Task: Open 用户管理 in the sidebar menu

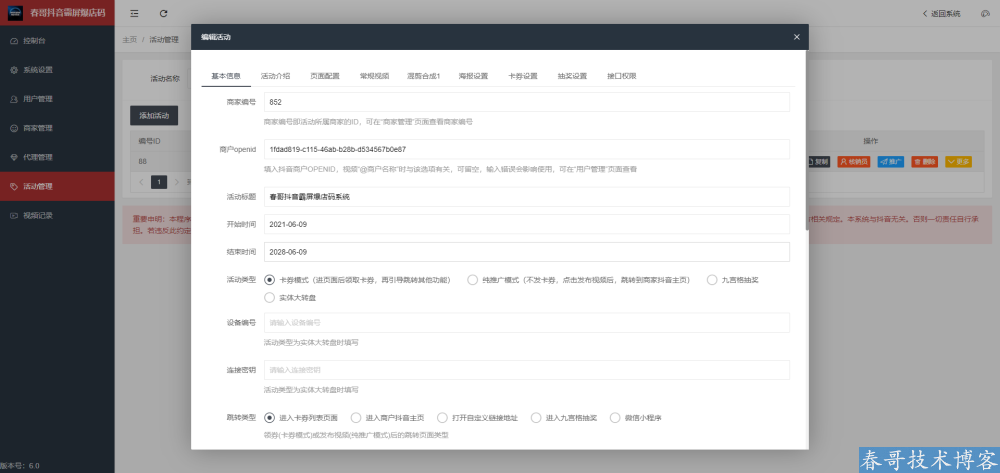Action: point(57,99)
